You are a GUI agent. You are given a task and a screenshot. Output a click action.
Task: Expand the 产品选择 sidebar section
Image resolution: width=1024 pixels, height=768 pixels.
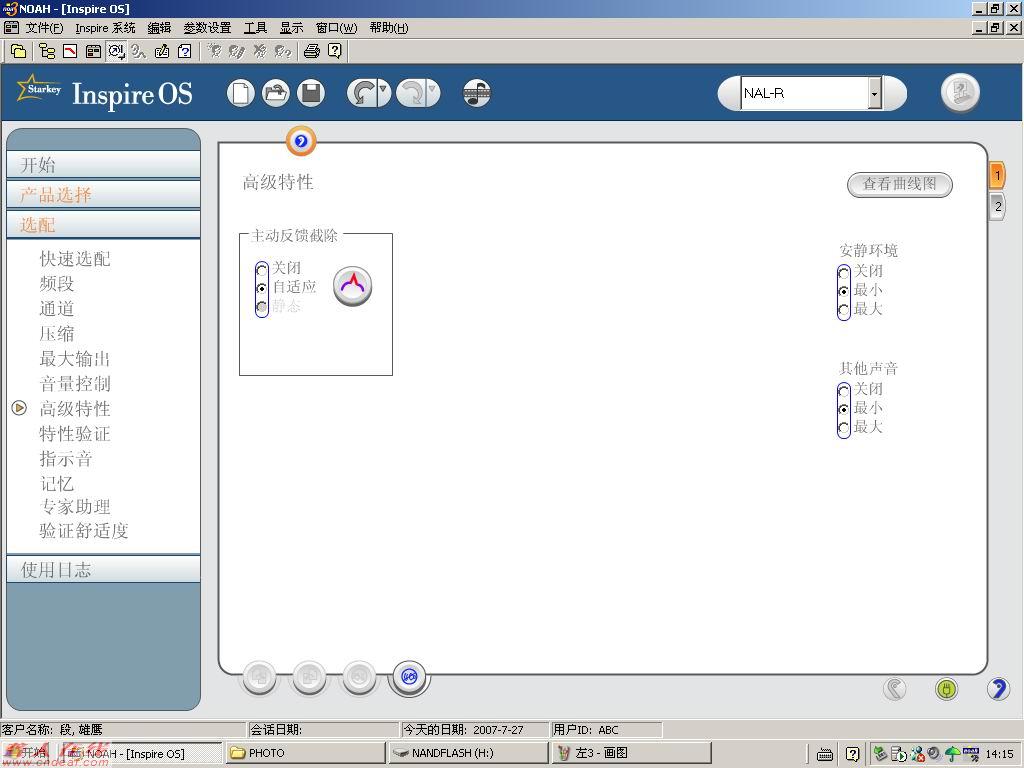coord(103,195)
